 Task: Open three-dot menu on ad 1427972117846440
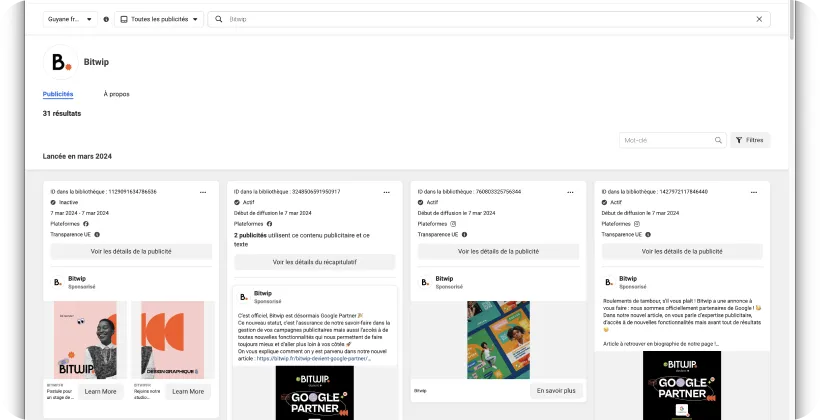[x=754, y=192]
